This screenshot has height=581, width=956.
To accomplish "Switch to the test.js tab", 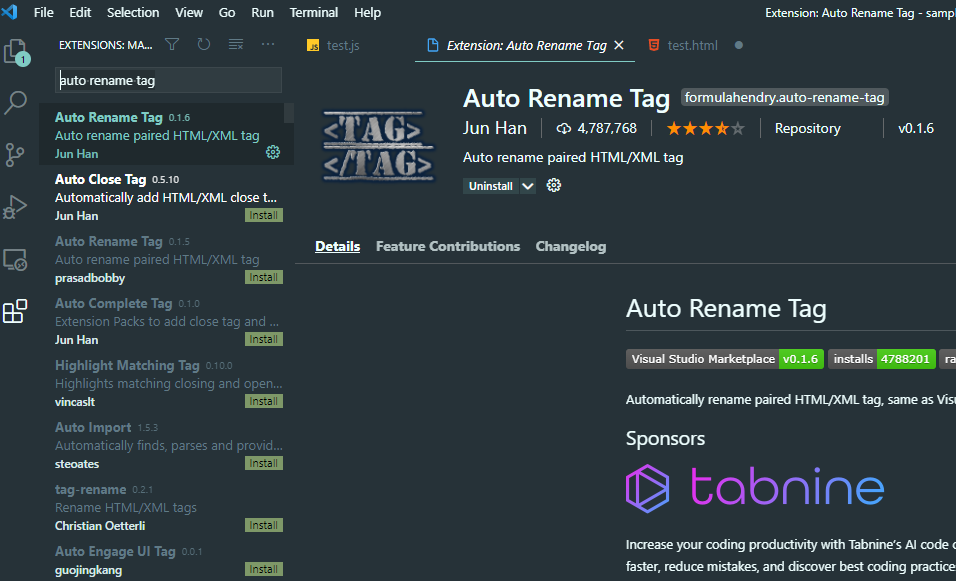I will click(333, 45).
